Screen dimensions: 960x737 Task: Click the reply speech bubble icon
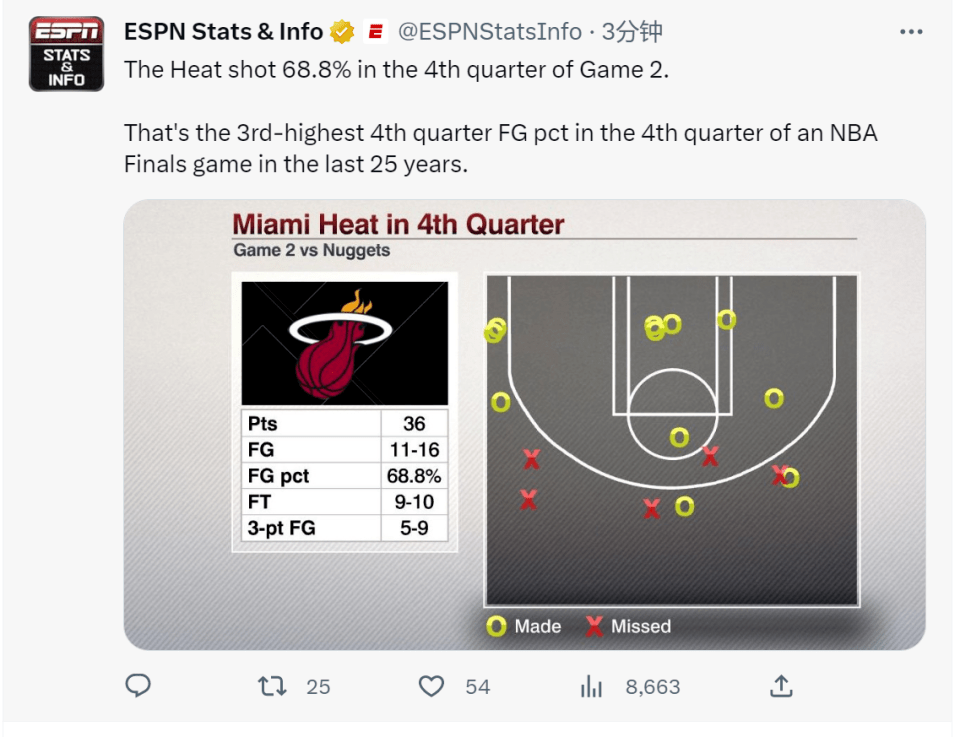(138, 686)
